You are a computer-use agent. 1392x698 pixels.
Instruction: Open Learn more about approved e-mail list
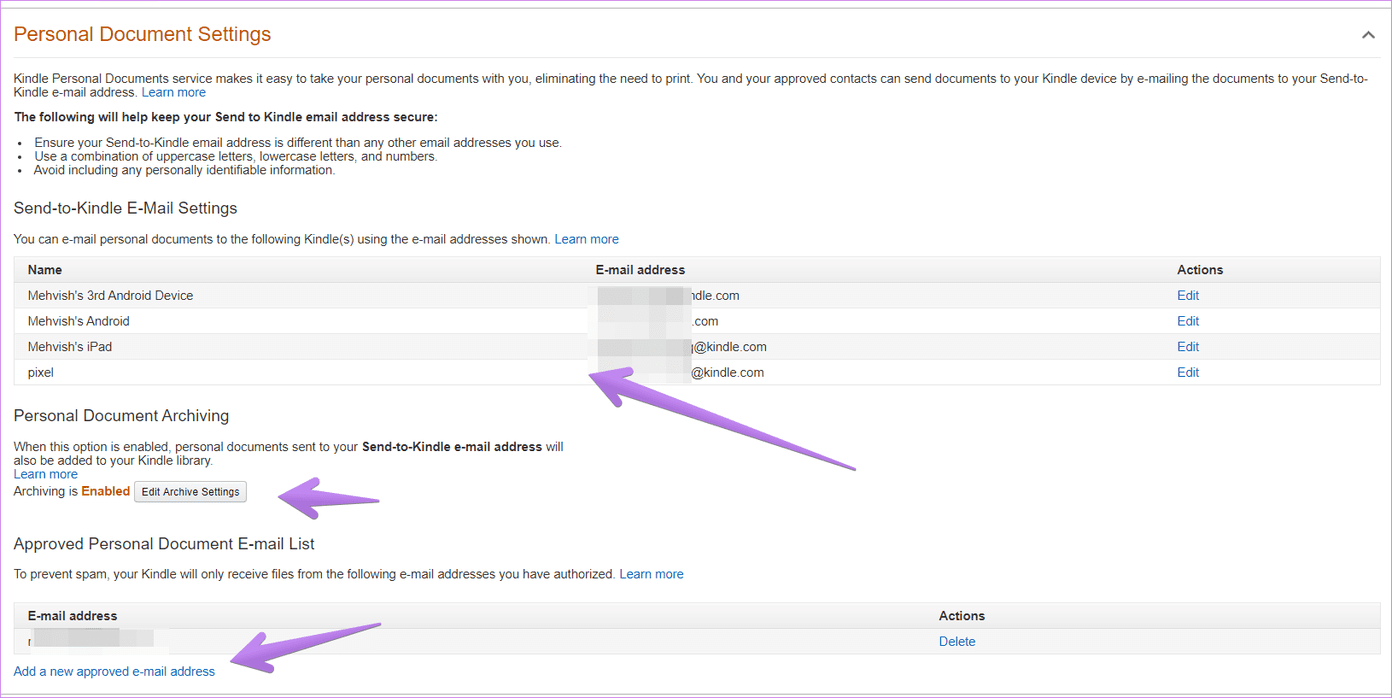[652, 574]
